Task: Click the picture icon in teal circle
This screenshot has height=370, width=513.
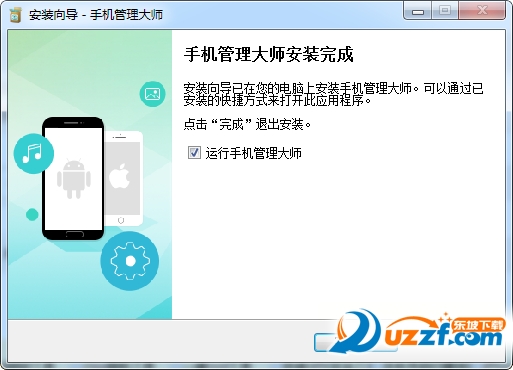Action: point(152,94)
